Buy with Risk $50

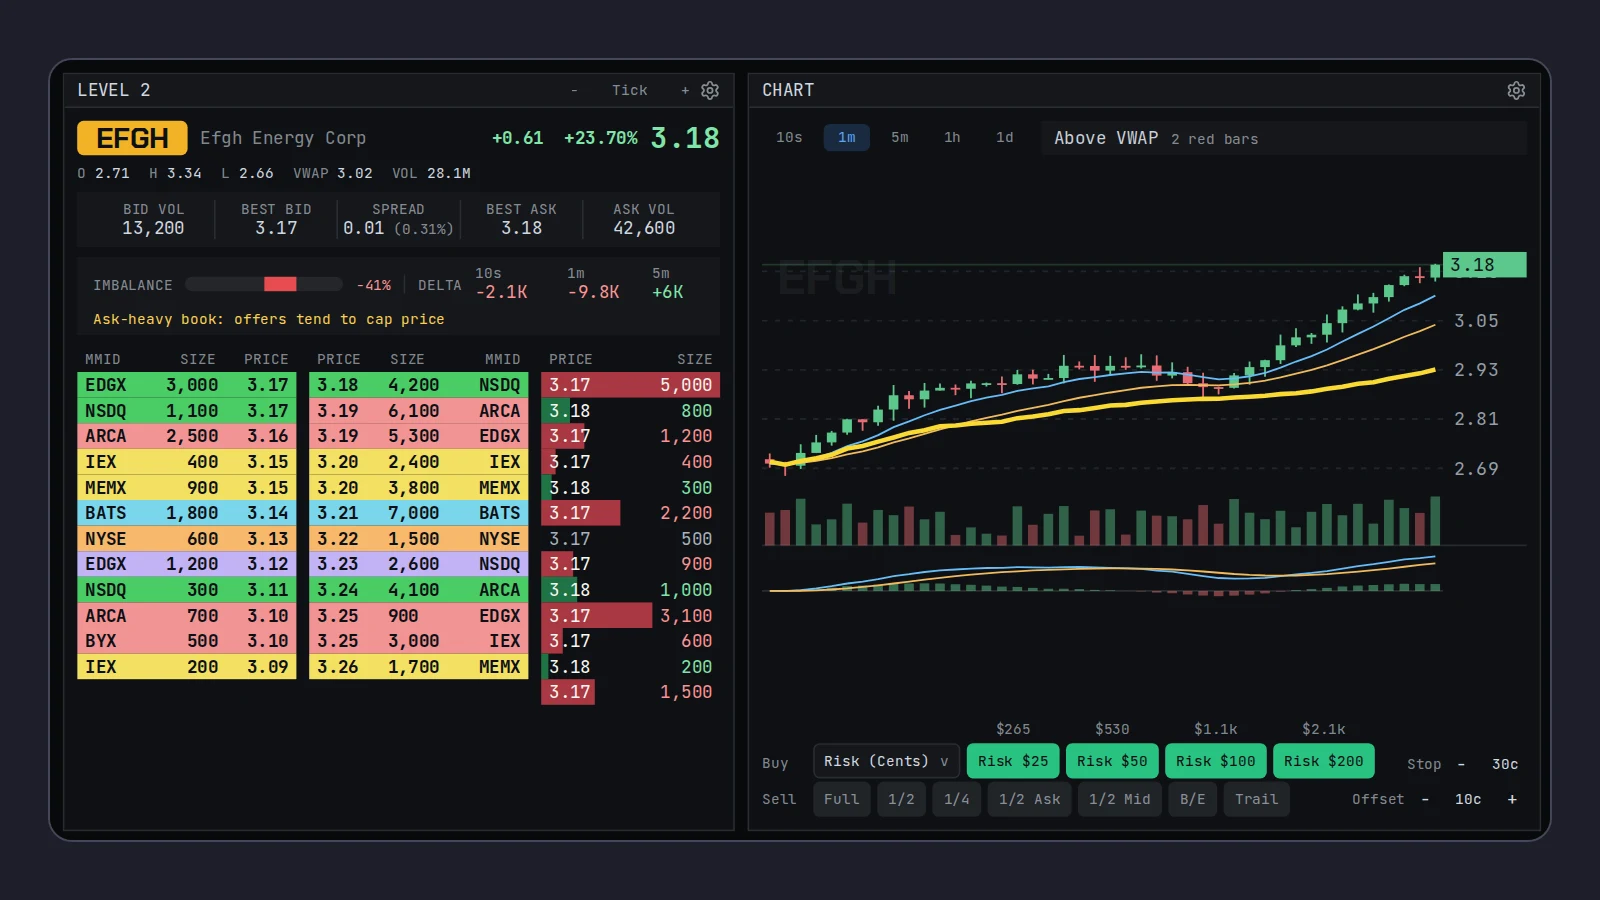pos(1112,761)
